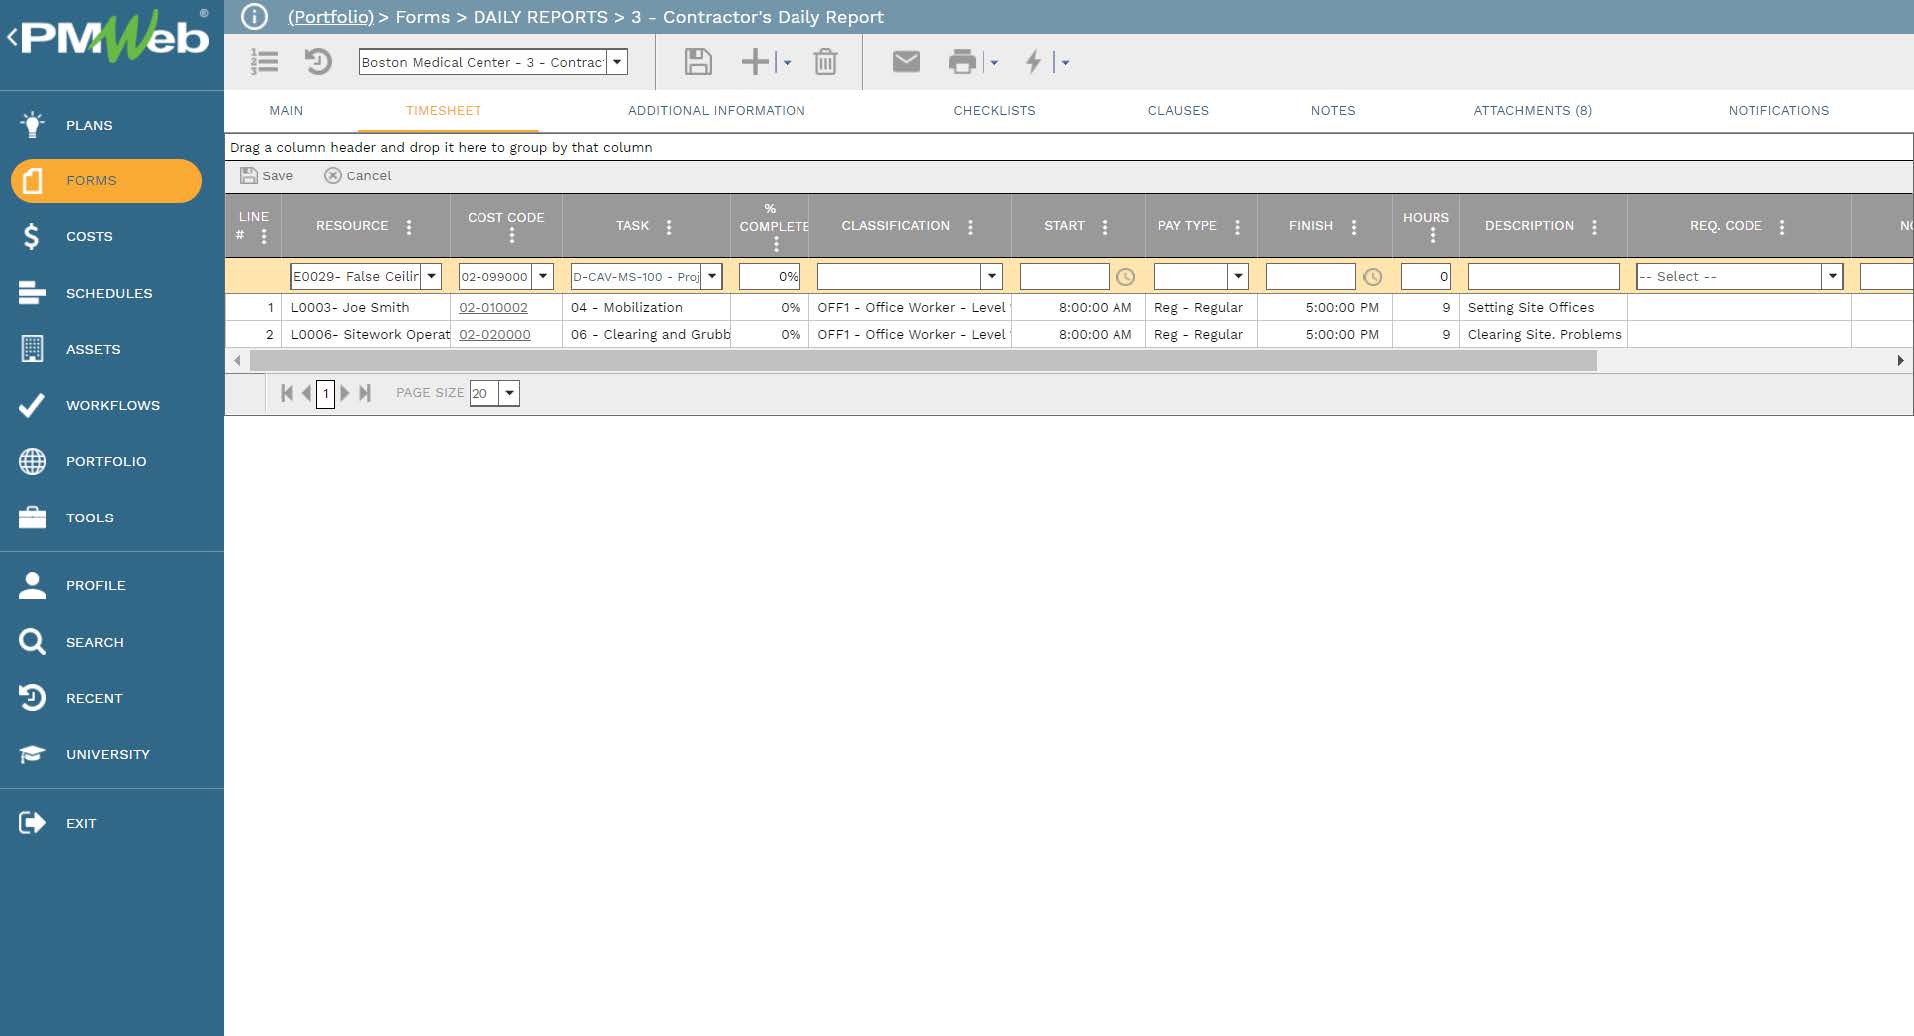Open the Start time clock picker
This screenshot has width=1914, height=1036.
(x=1125, y=277)
